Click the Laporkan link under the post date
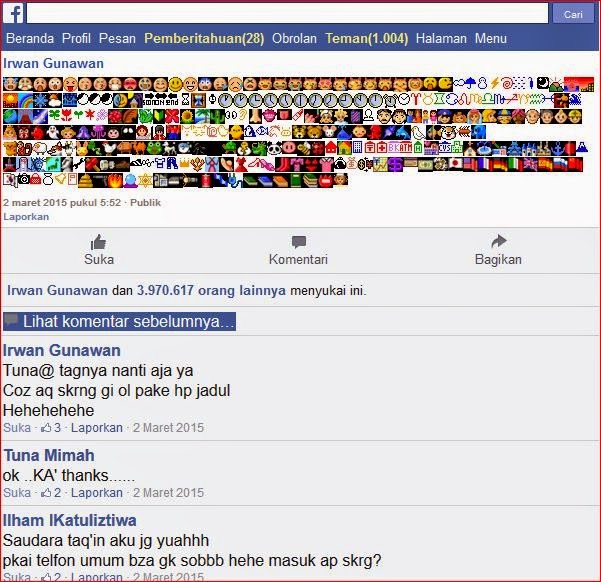 point(26,217)
